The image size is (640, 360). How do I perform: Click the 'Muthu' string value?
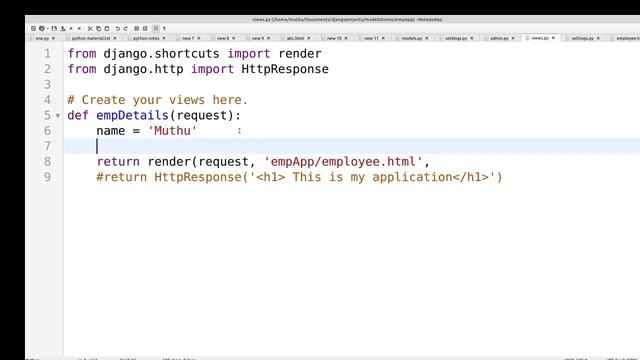pyautogui.click(x=172, y=131)
